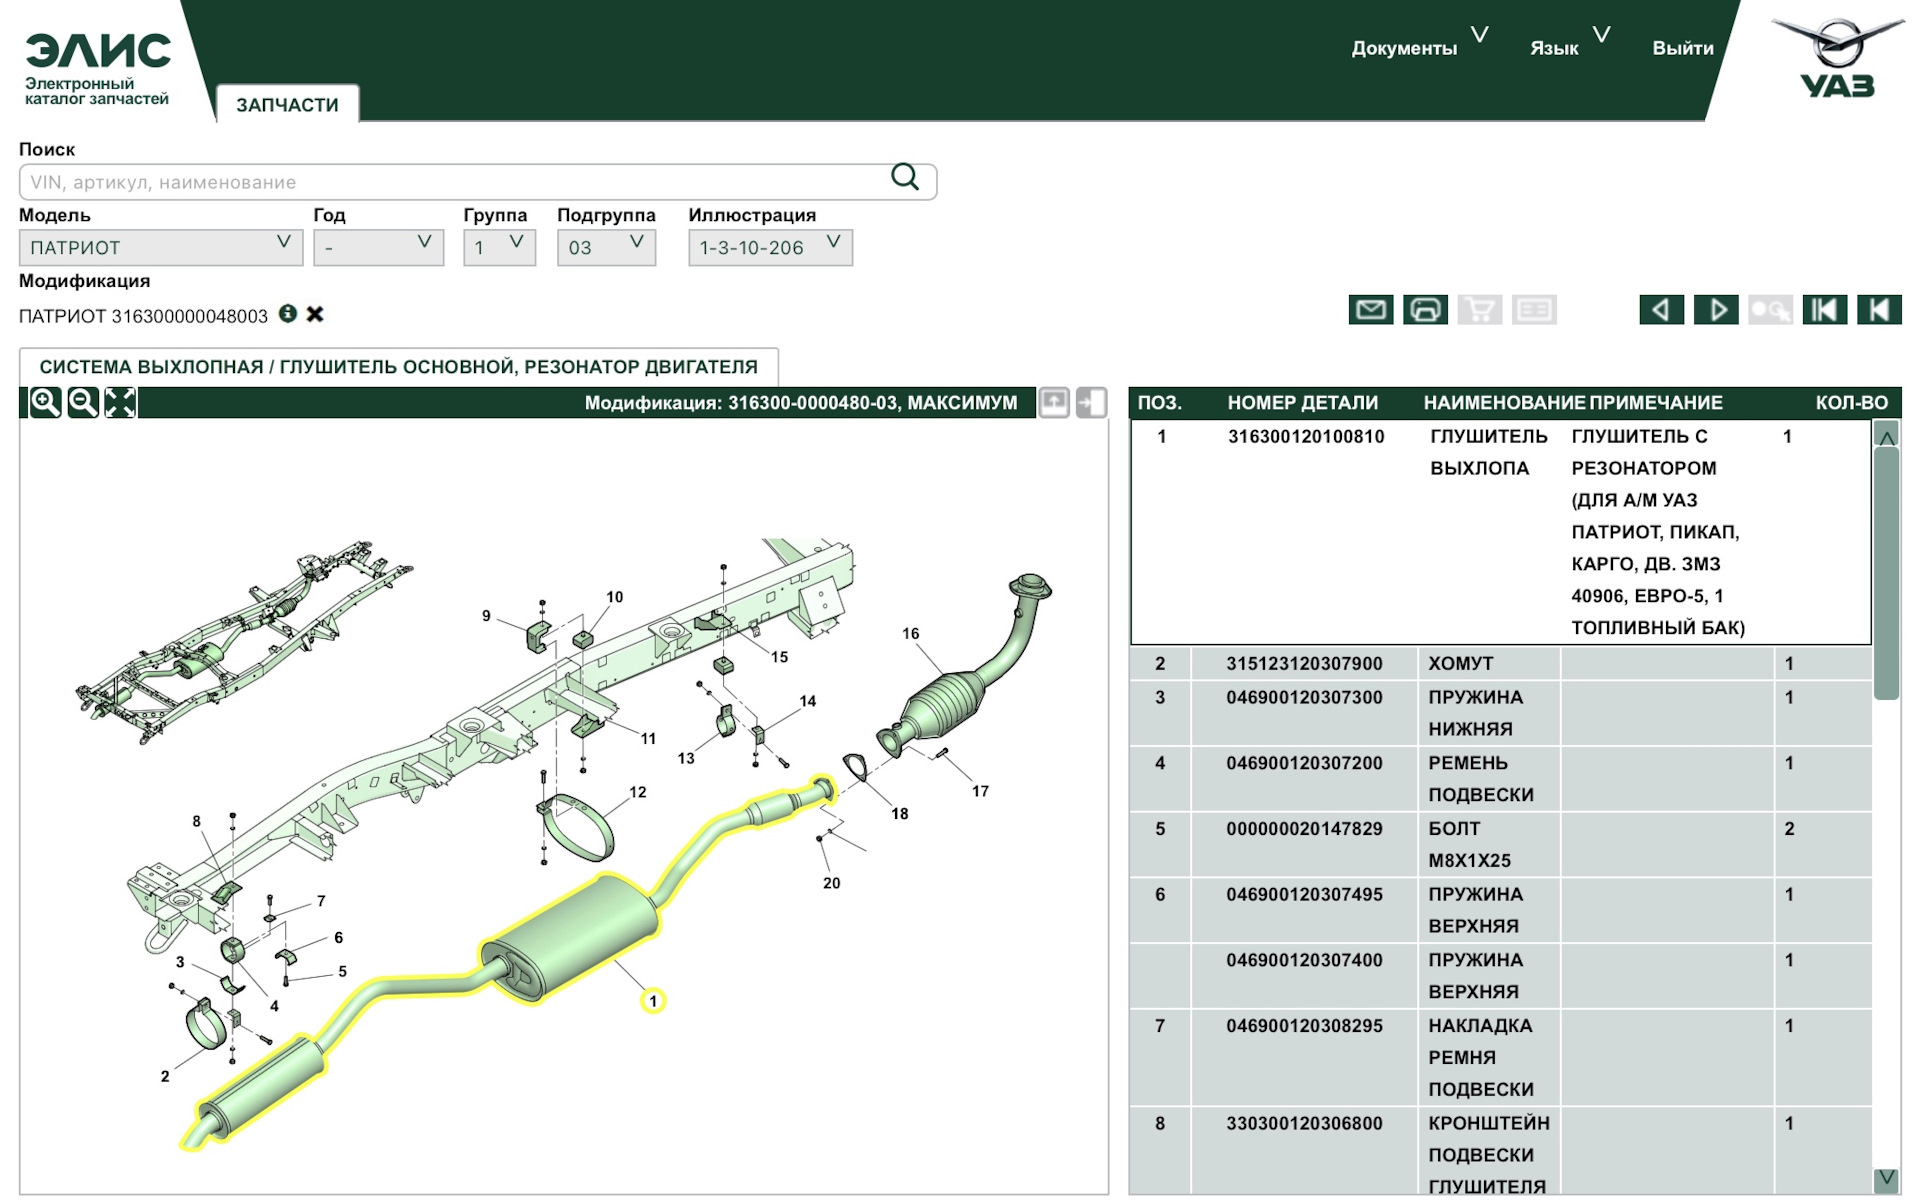Select callout 16 catalytic converter

[910, 633]
